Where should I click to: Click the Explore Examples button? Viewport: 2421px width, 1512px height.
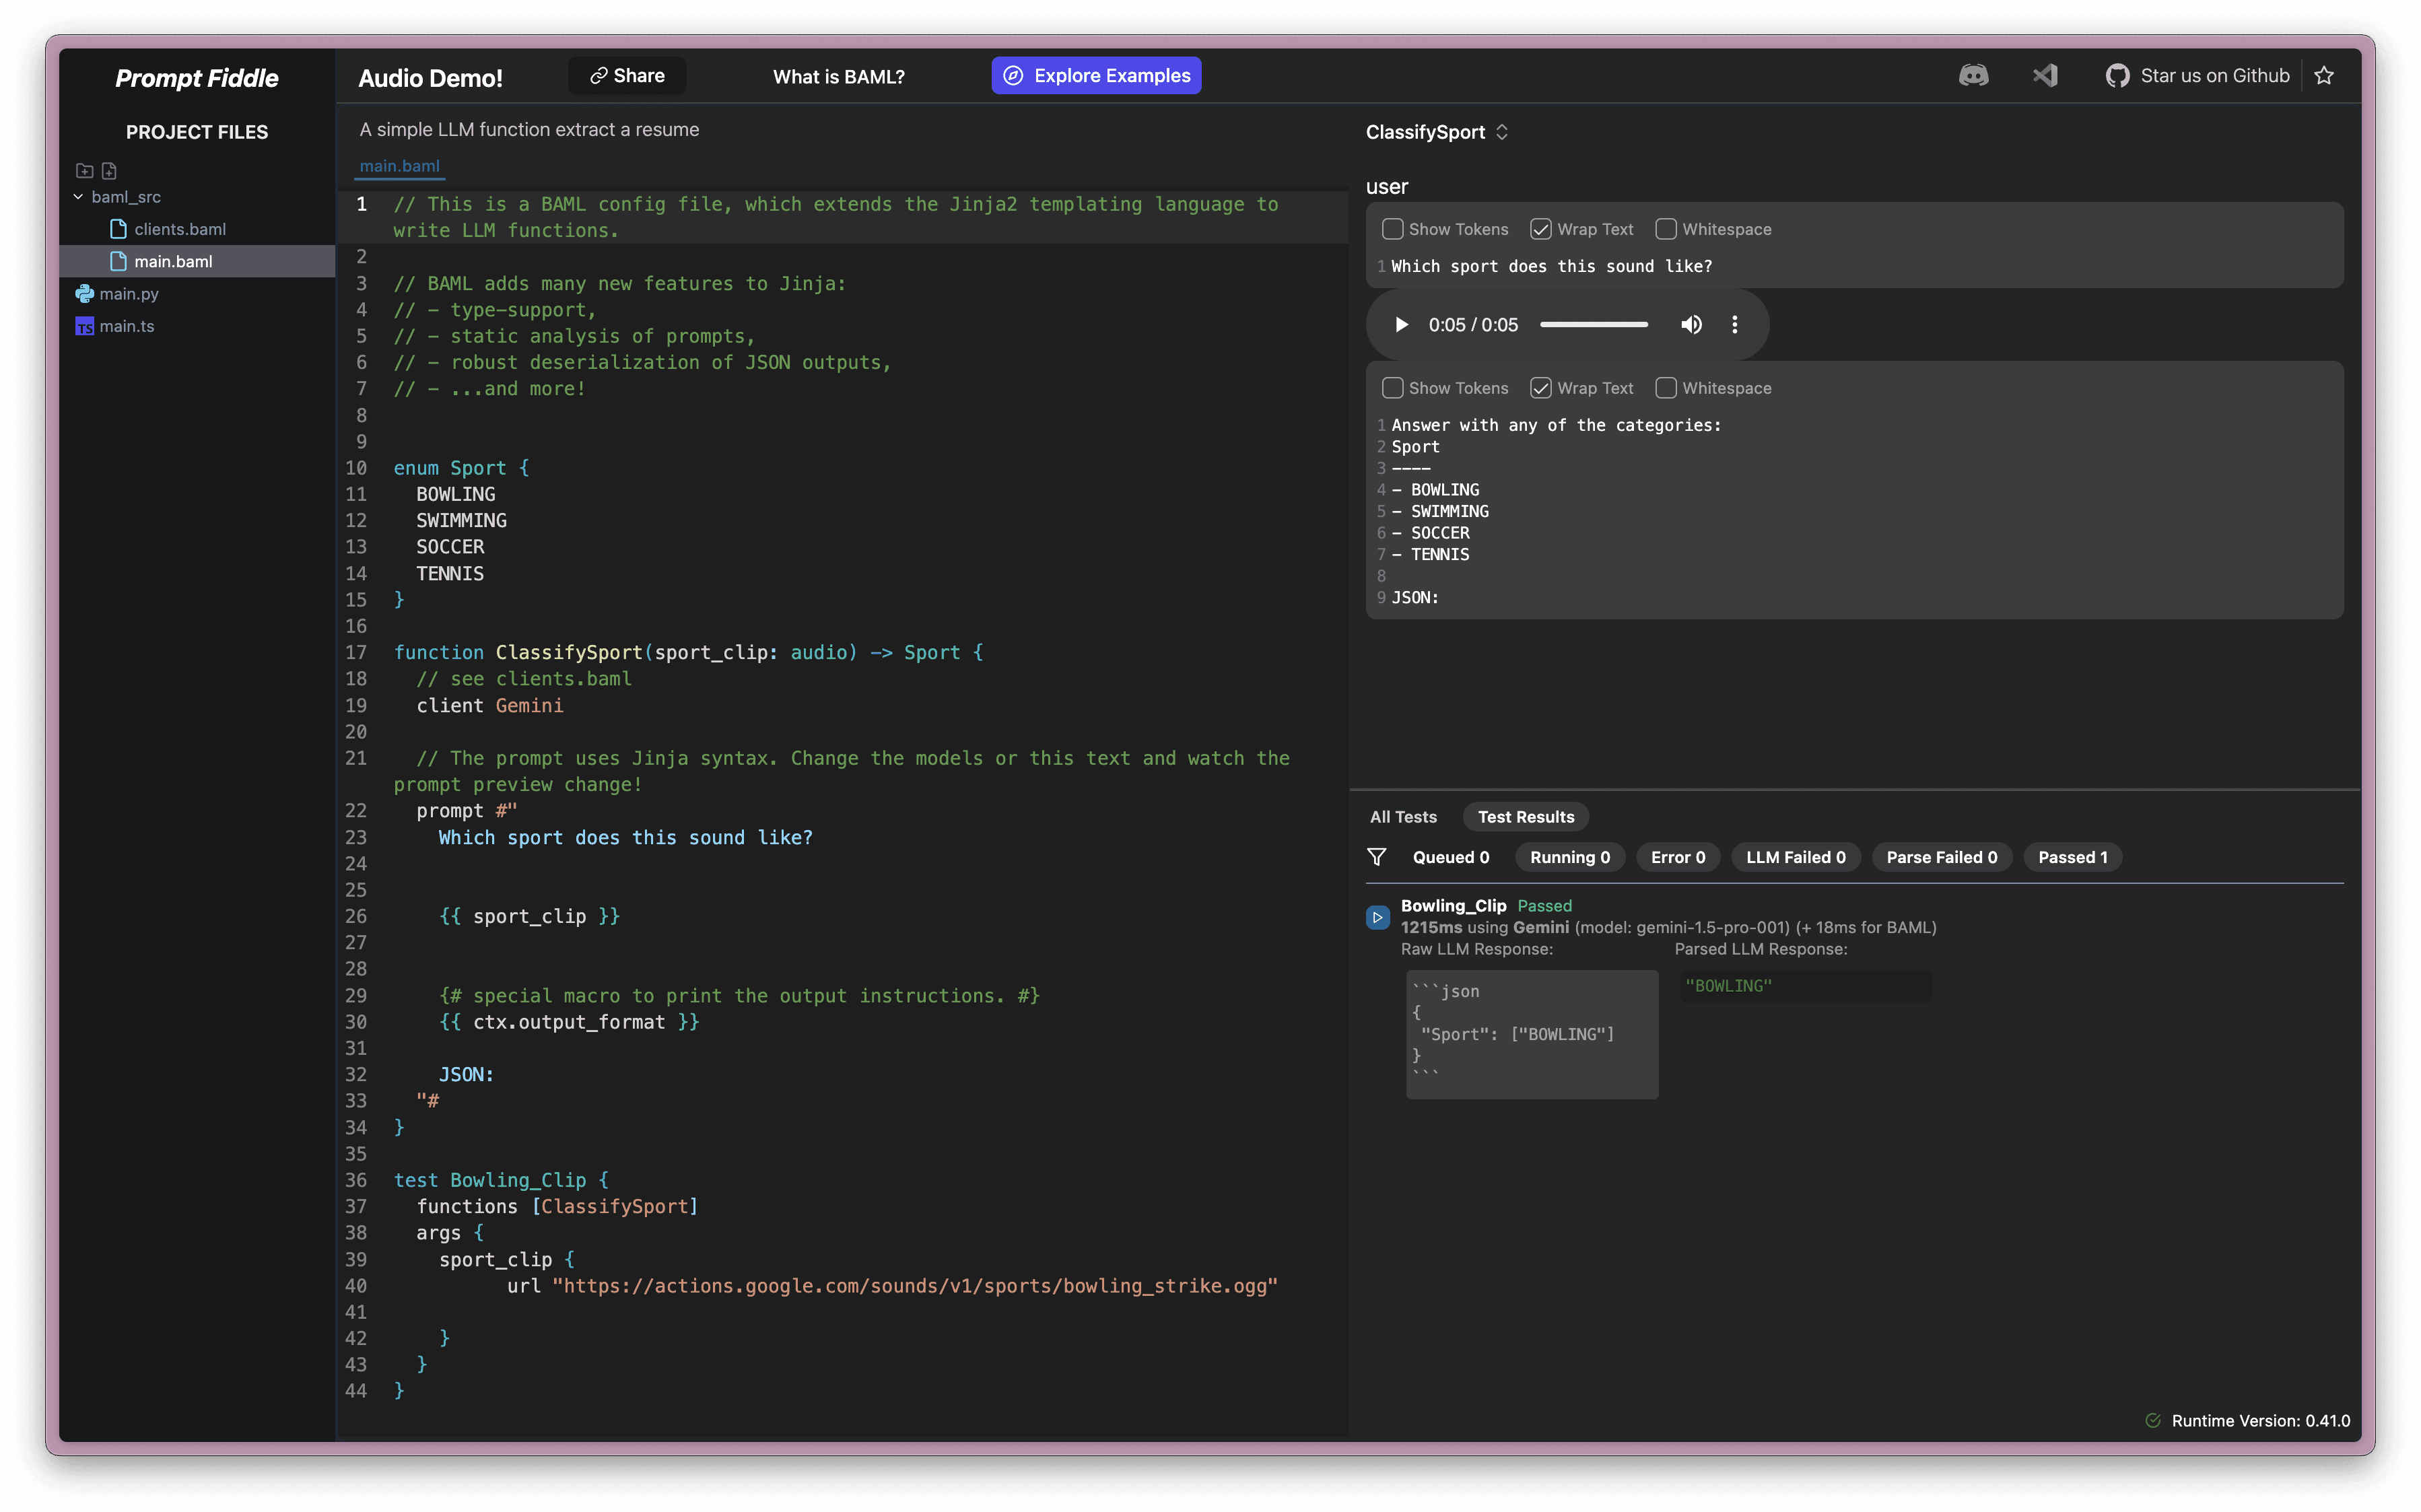[1096, 76]
